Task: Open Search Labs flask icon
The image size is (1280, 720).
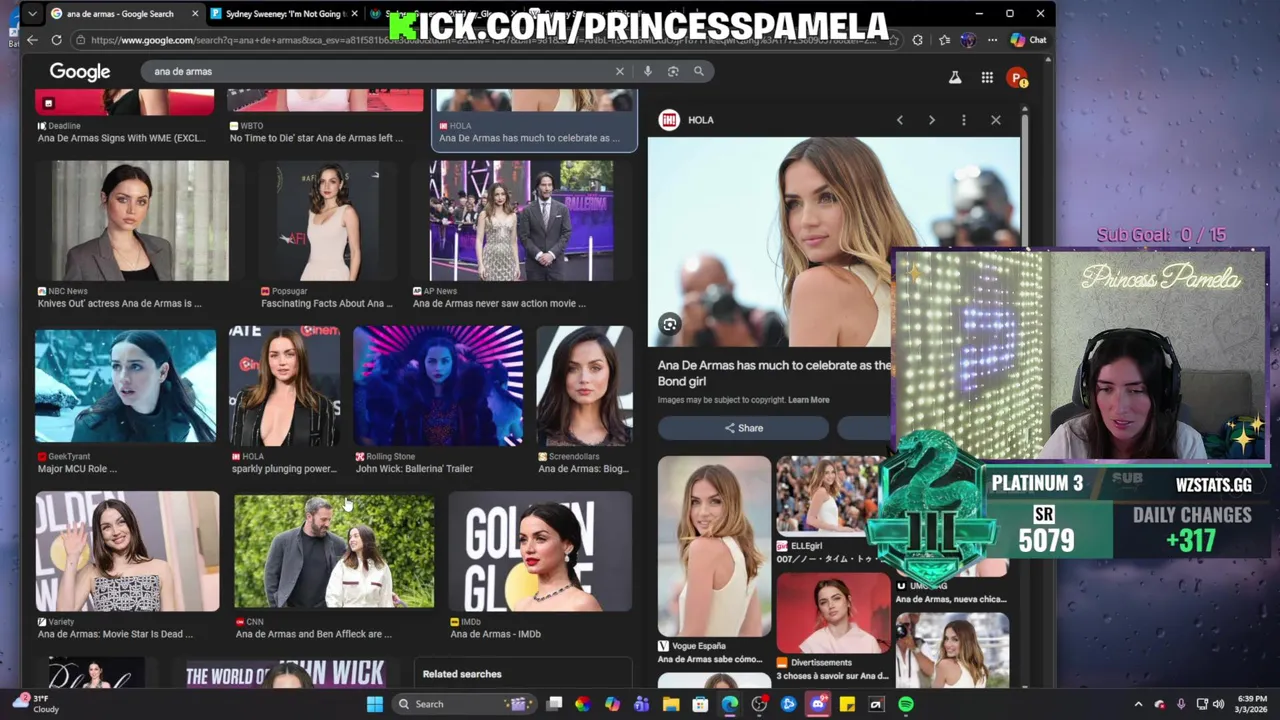Action: tap(955, 77)
